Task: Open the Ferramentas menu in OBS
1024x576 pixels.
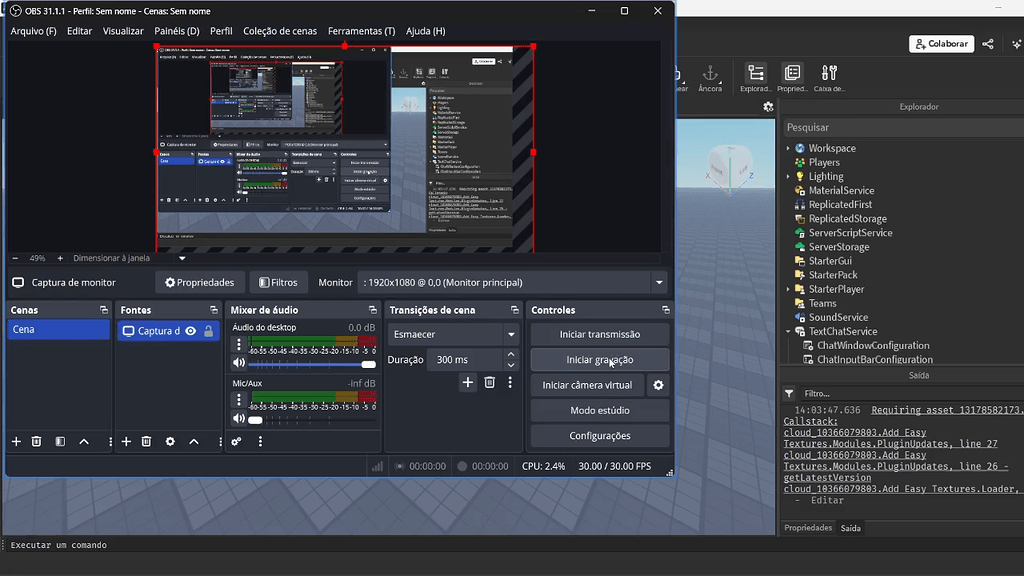Action: [361, 31]
